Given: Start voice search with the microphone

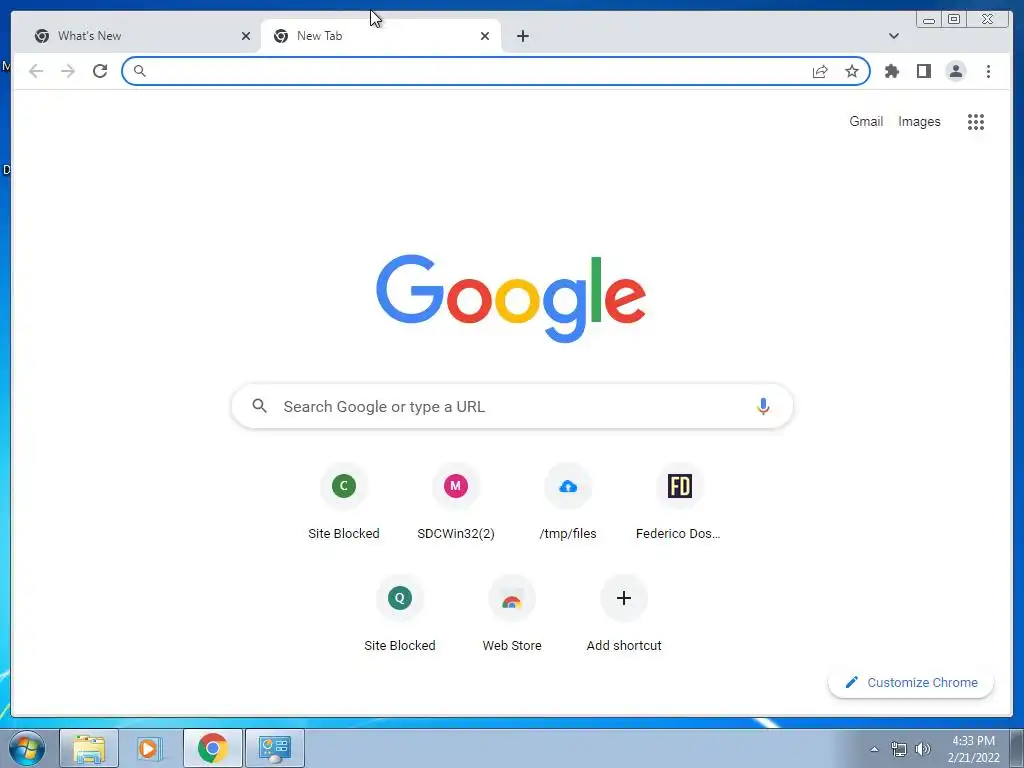Looking at the screenshot, I should tap(763, 406).
